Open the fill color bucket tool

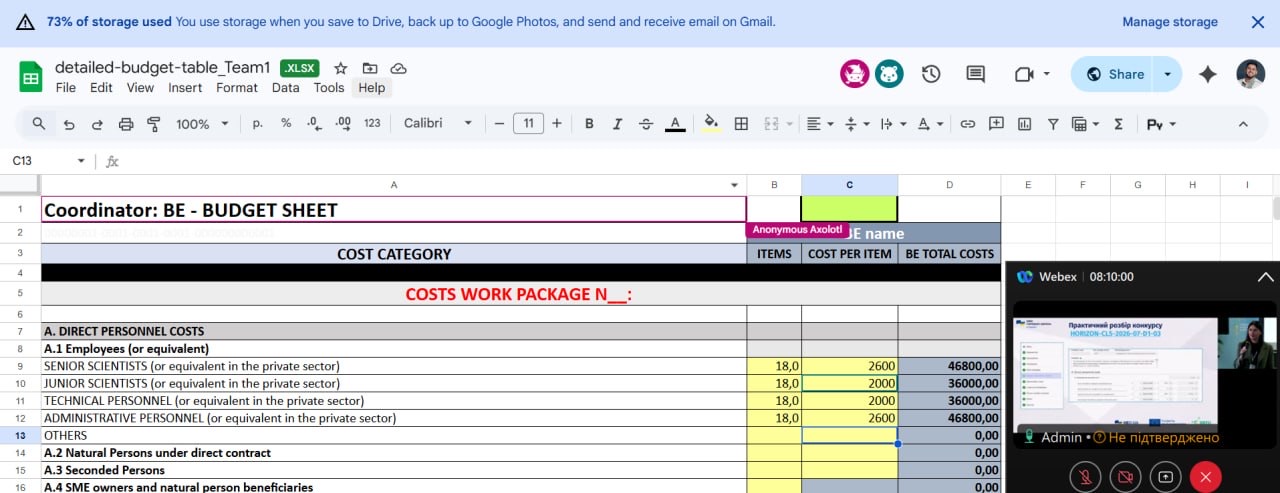pyautogui.click(x=711, y=124)
